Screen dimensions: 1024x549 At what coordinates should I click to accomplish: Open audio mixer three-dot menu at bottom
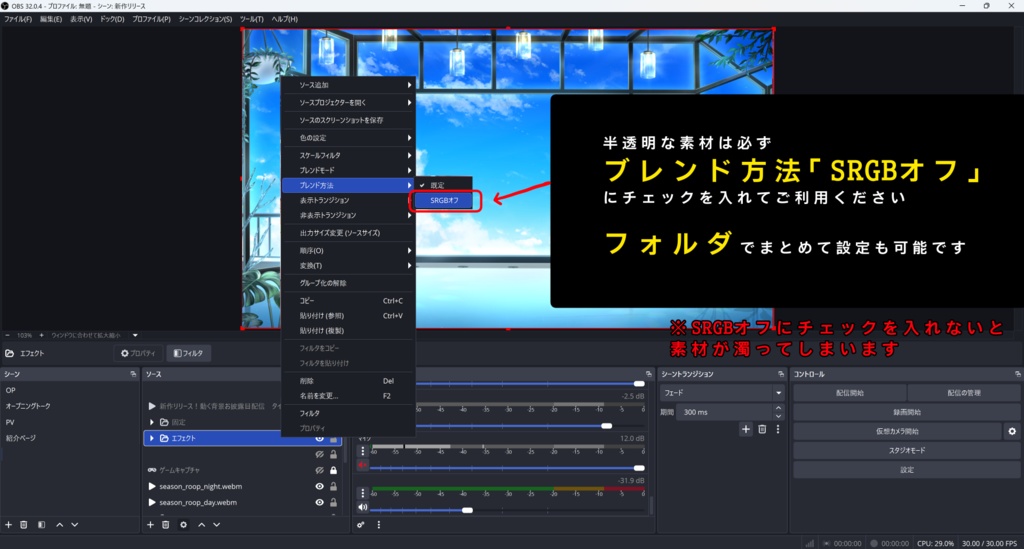tap(378, 525)
